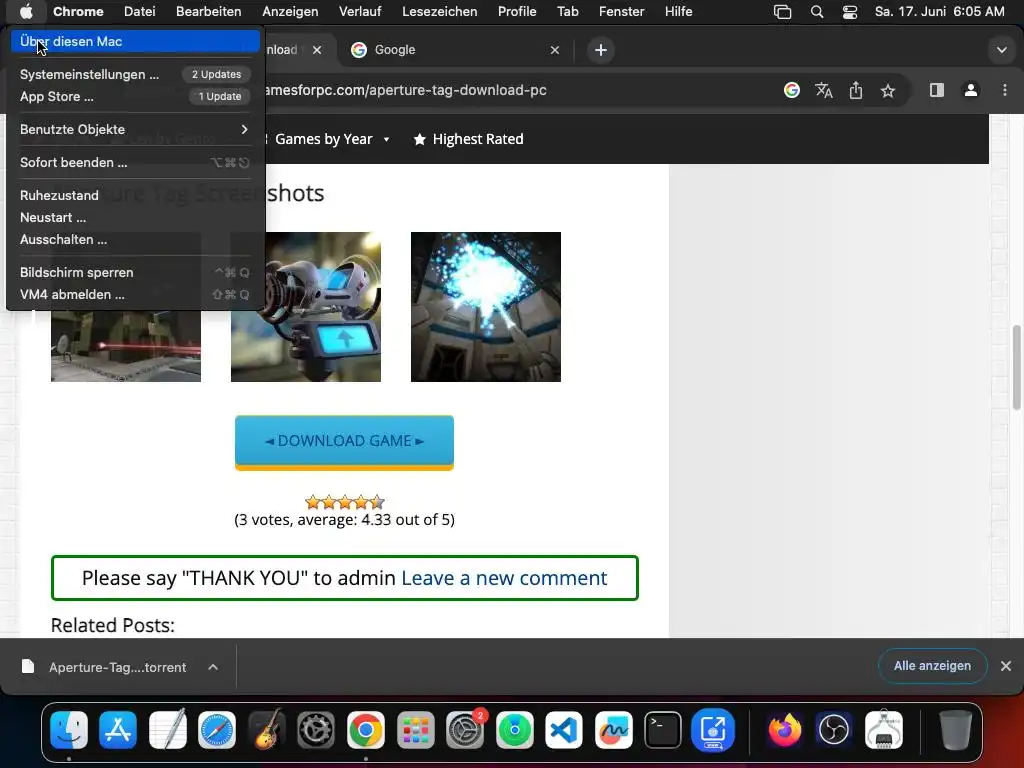Click the translate page icon
This screenshot has height=768, width=1024.
click(824, 90)
